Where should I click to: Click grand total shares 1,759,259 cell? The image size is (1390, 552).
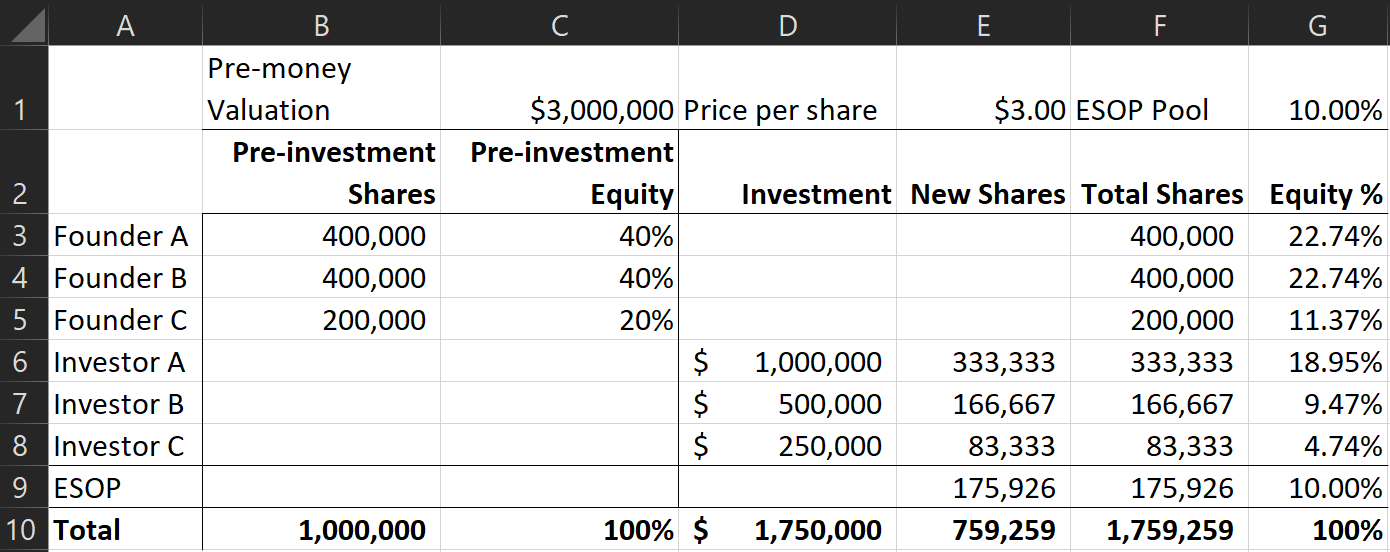pyautogui.click(x=1160, y=529)
